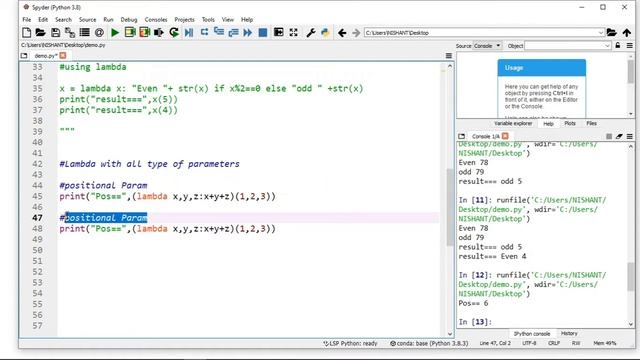Click the In [13] console prompt
Image resolution: width=640 pixels, height=360 pixels.
(475, 322)
